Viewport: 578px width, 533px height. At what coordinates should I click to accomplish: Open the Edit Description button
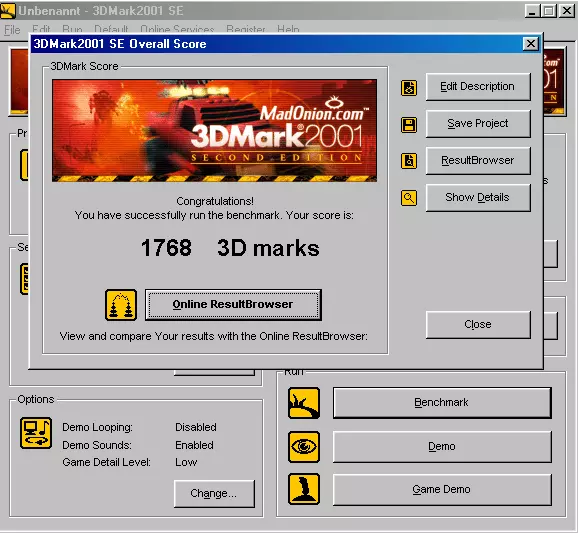[478, 87]
